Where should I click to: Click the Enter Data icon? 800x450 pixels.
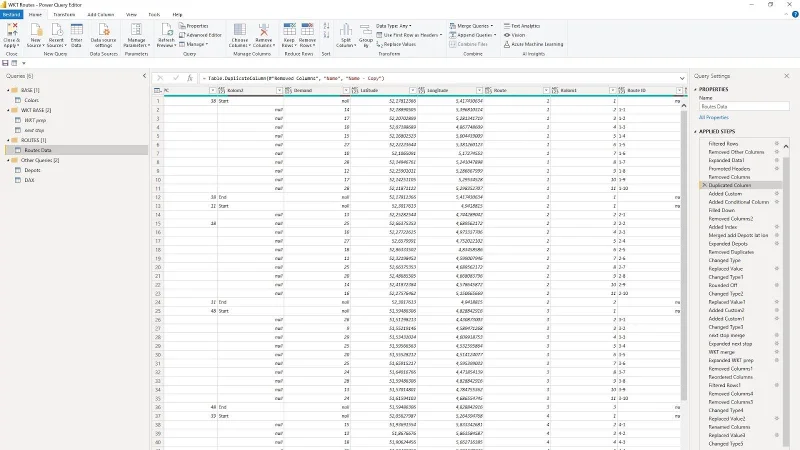click(77, 30)
